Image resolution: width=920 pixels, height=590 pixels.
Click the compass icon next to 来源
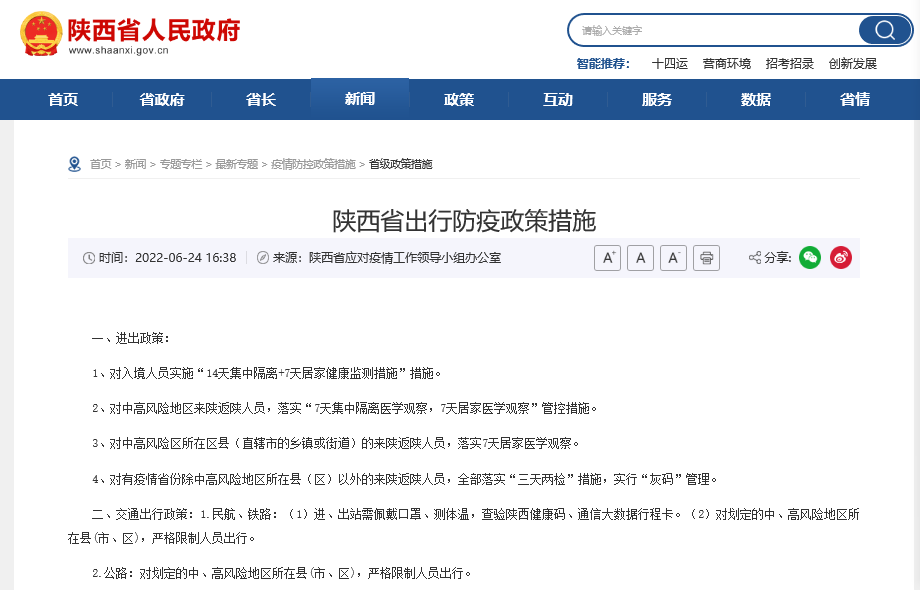pyautogui.click(x=263, y=257)
